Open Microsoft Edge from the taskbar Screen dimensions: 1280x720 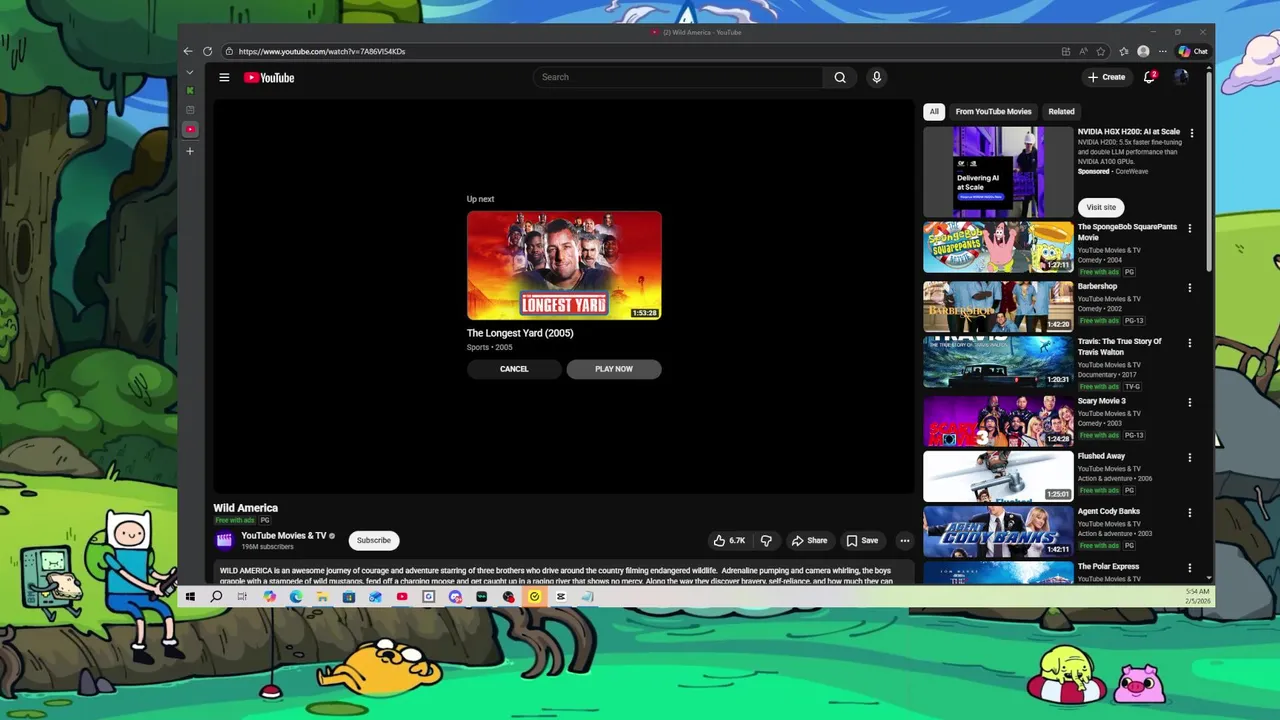tap(296, 597)
